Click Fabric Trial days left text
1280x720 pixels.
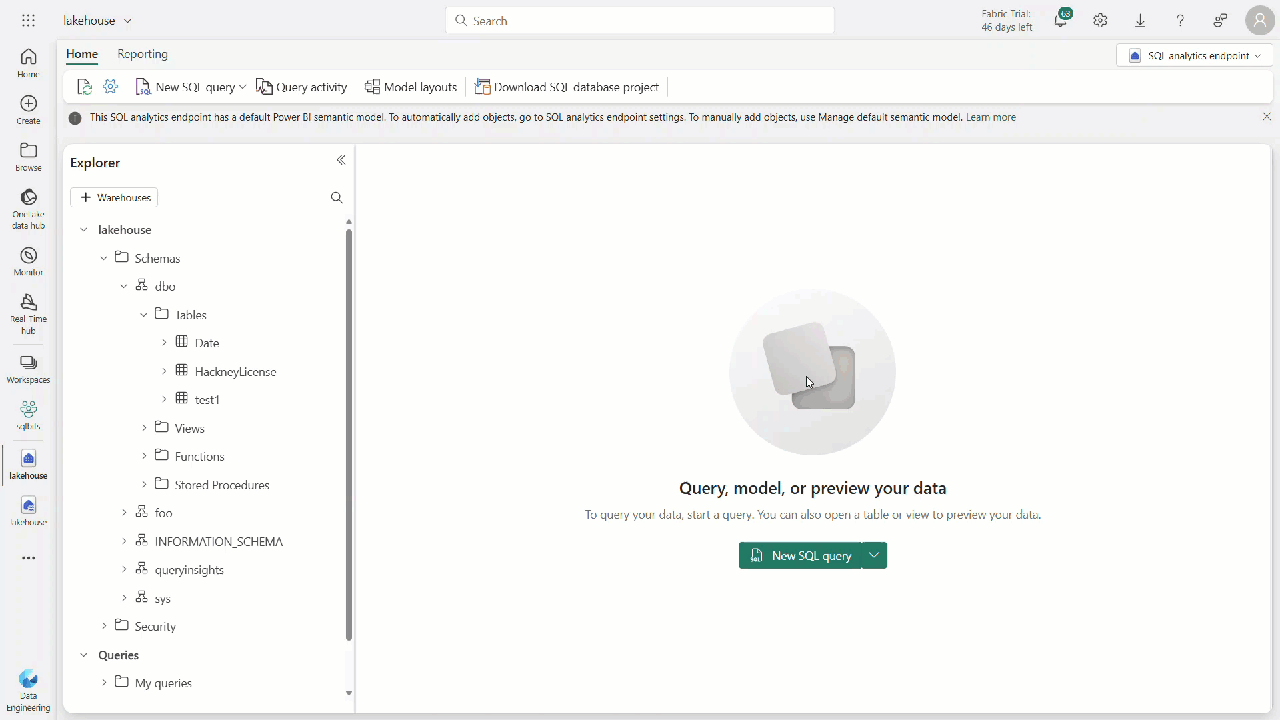[1007, 20]
